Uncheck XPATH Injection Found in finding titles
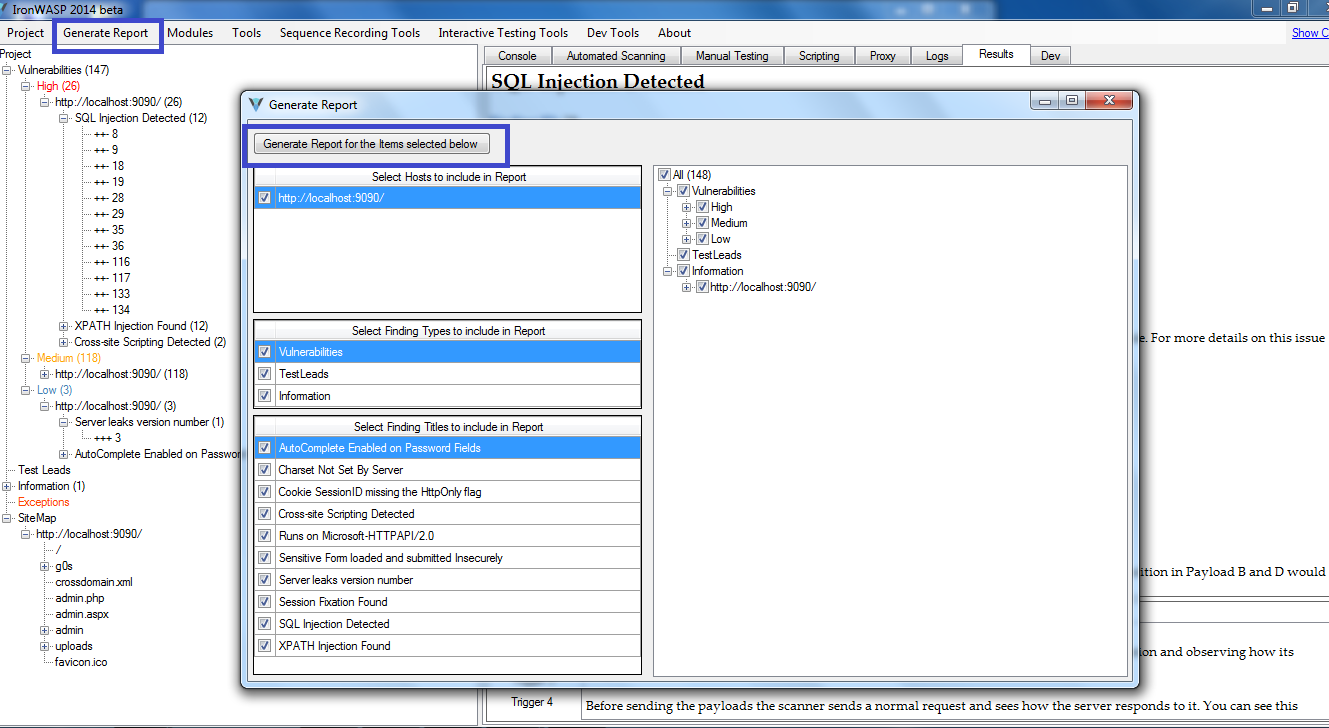This screenshot has height=728, width=1329. [x=264, y=645]
